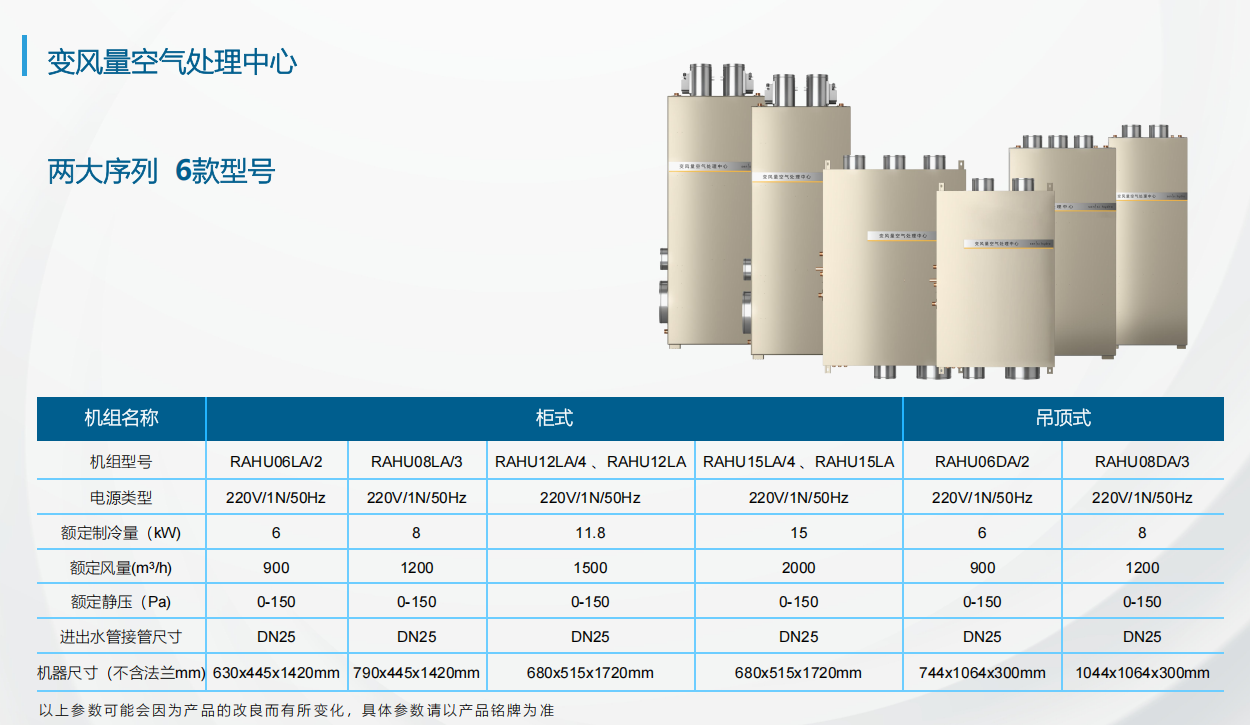
Task: Select the RAHU12LA/4 、RAHU12LA model cell
Action: pos(590,462)
